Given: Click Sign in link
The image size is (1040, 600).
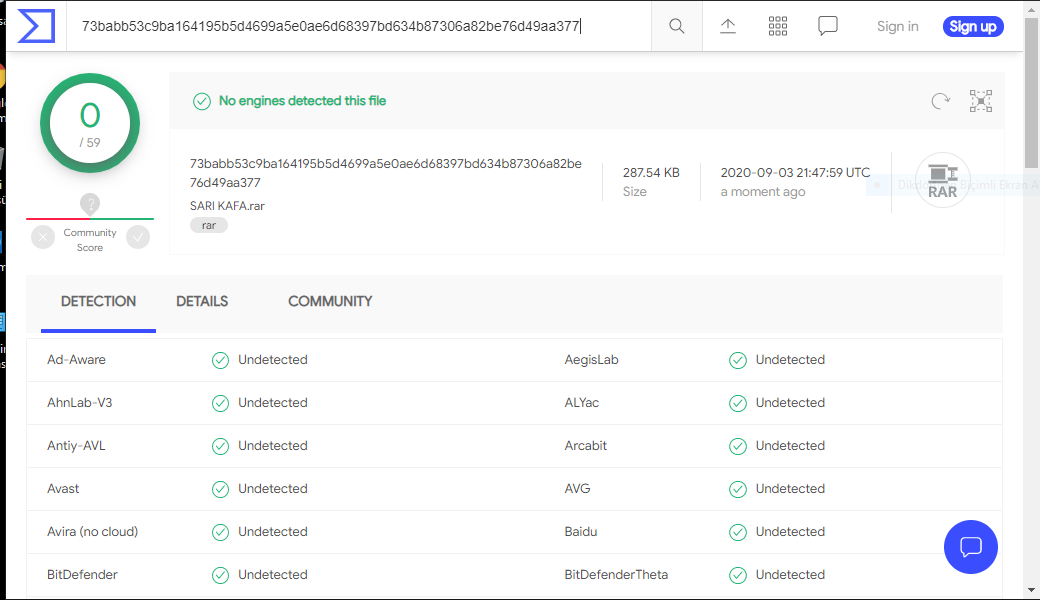Looking at the screenshot, I should click(x=897, y=27).
